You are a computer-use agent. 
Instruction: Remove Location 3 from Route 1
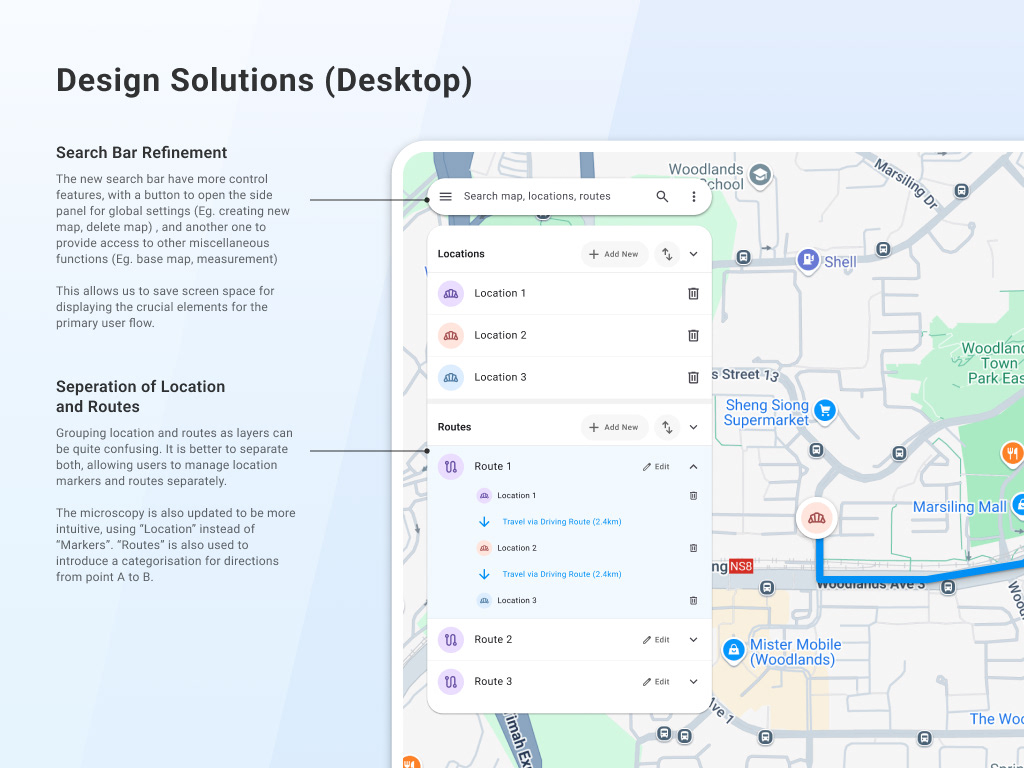coord(694,600)
